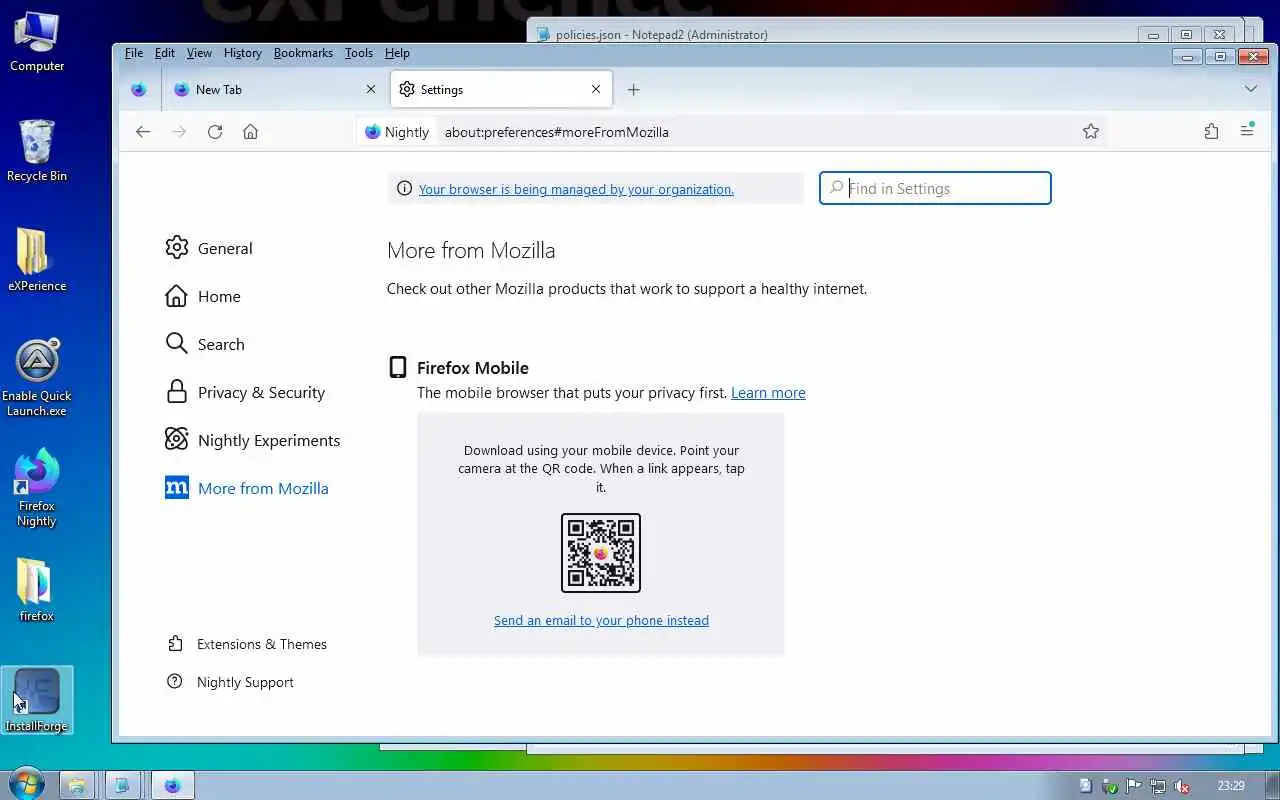Click the network tray icon

point(1158,786)
